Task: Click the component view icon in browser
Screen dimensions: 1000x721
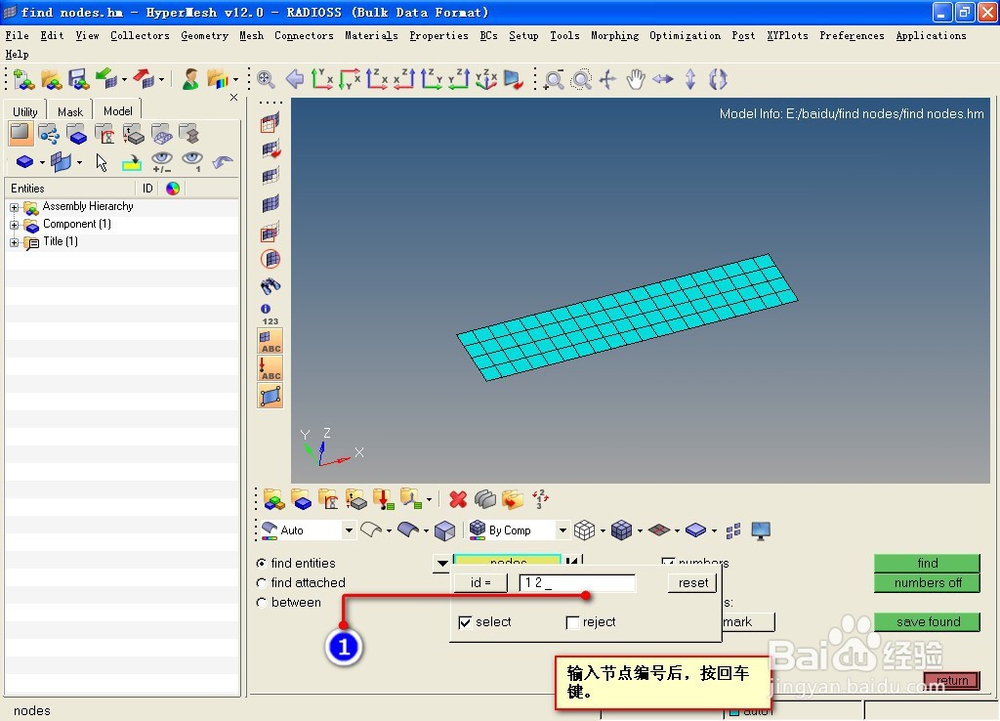Action: 77,134
